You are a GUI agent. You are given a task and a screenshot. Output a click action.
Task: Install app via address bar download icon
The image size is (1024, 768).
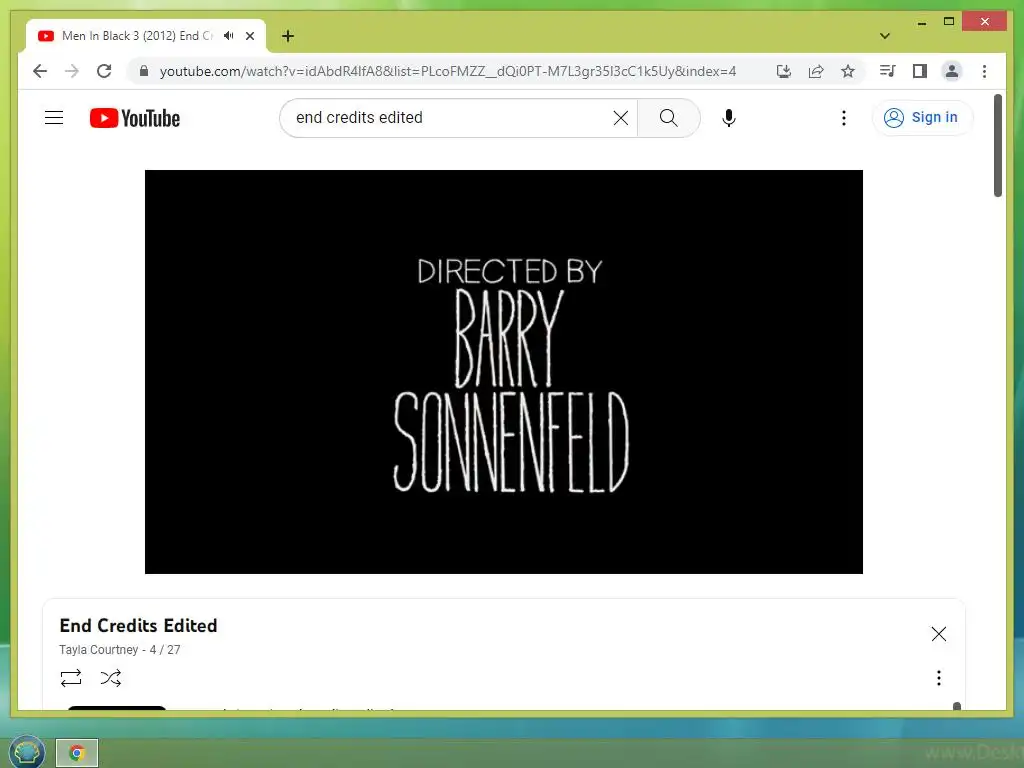(784, 71)
